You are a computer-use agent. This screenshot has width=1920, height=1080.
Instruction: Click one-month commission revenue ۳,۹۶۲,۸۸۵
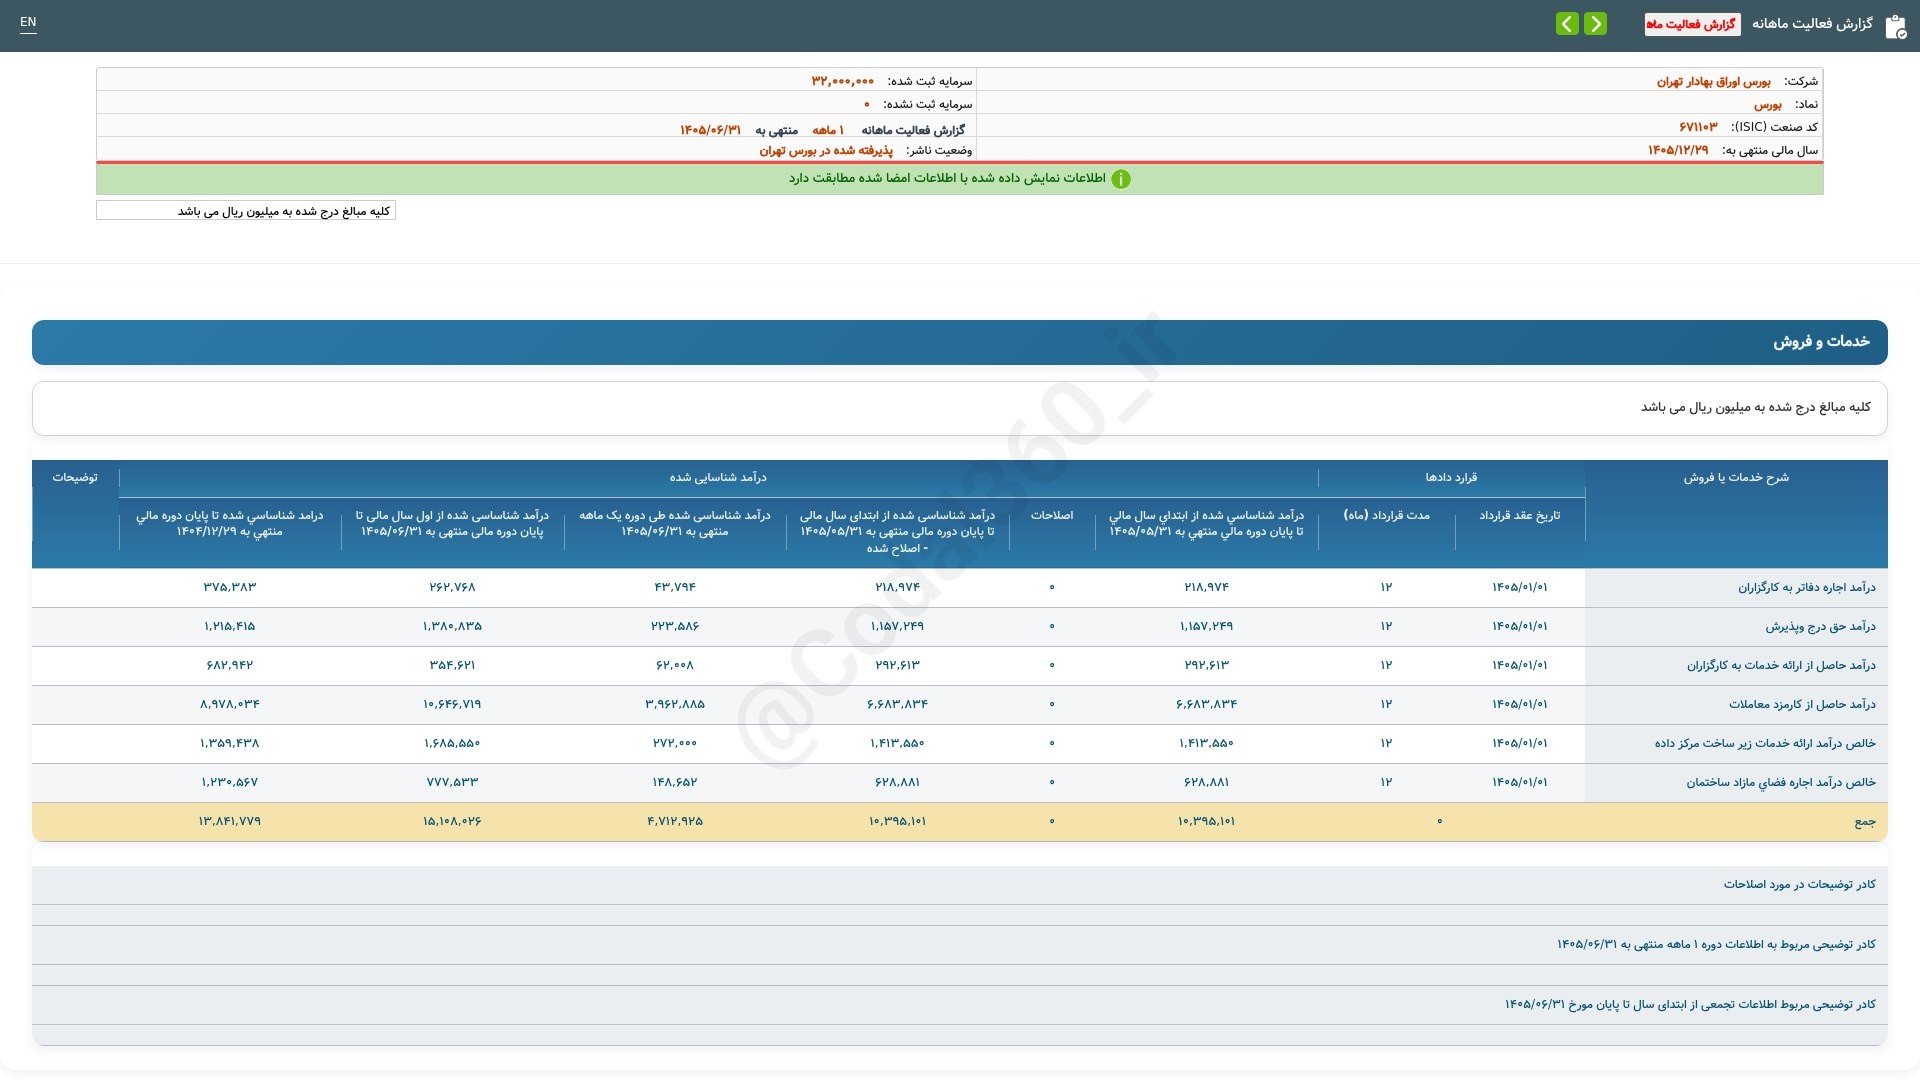click(x=675, y=704)
